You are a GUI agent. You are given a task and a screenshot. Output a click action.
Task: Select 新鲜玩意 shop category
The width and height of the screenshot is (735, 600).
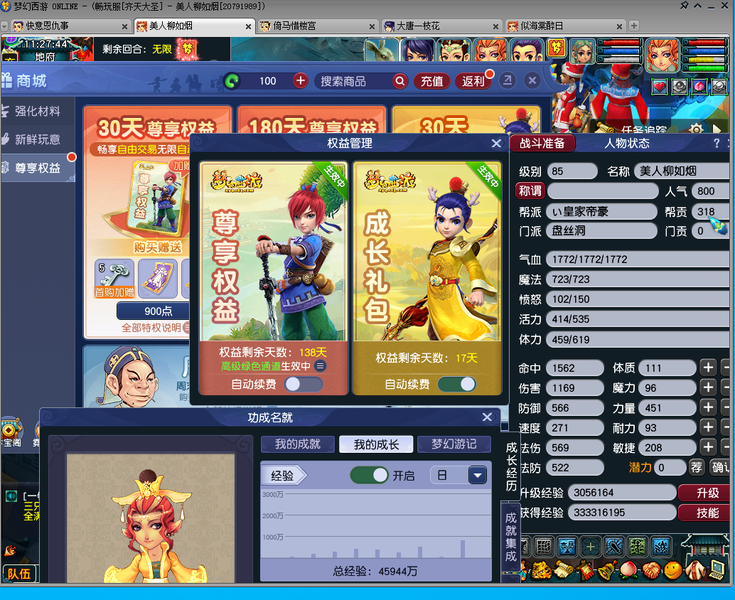coord(38,140)
